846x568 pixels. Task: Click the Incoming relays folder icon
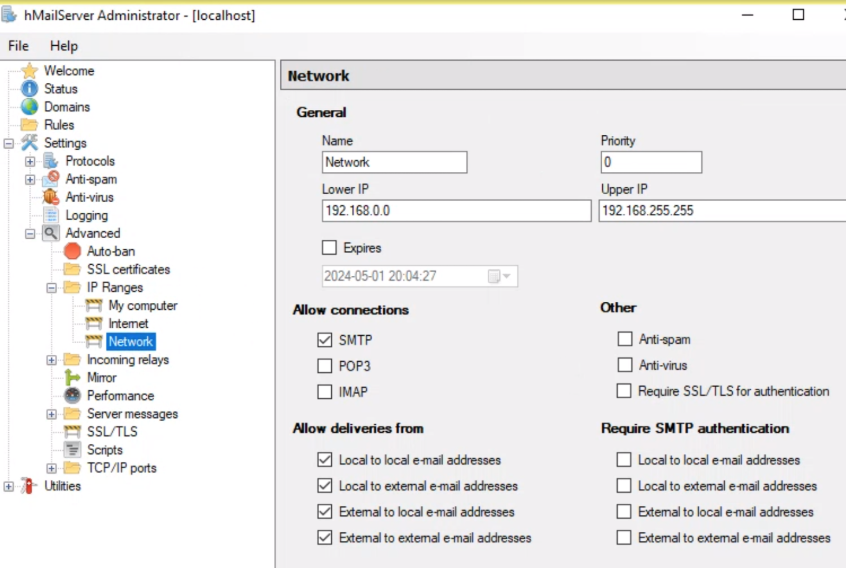[x=72, y=359]
